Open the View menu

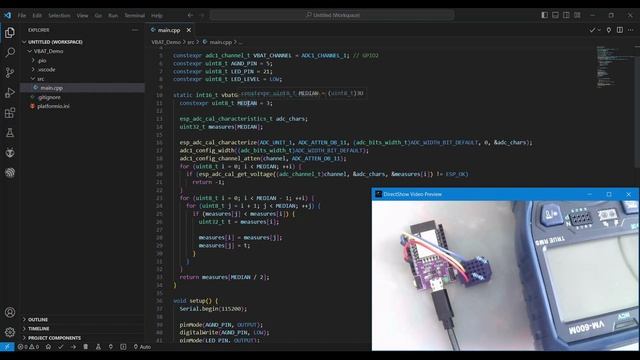coord(82,15)
